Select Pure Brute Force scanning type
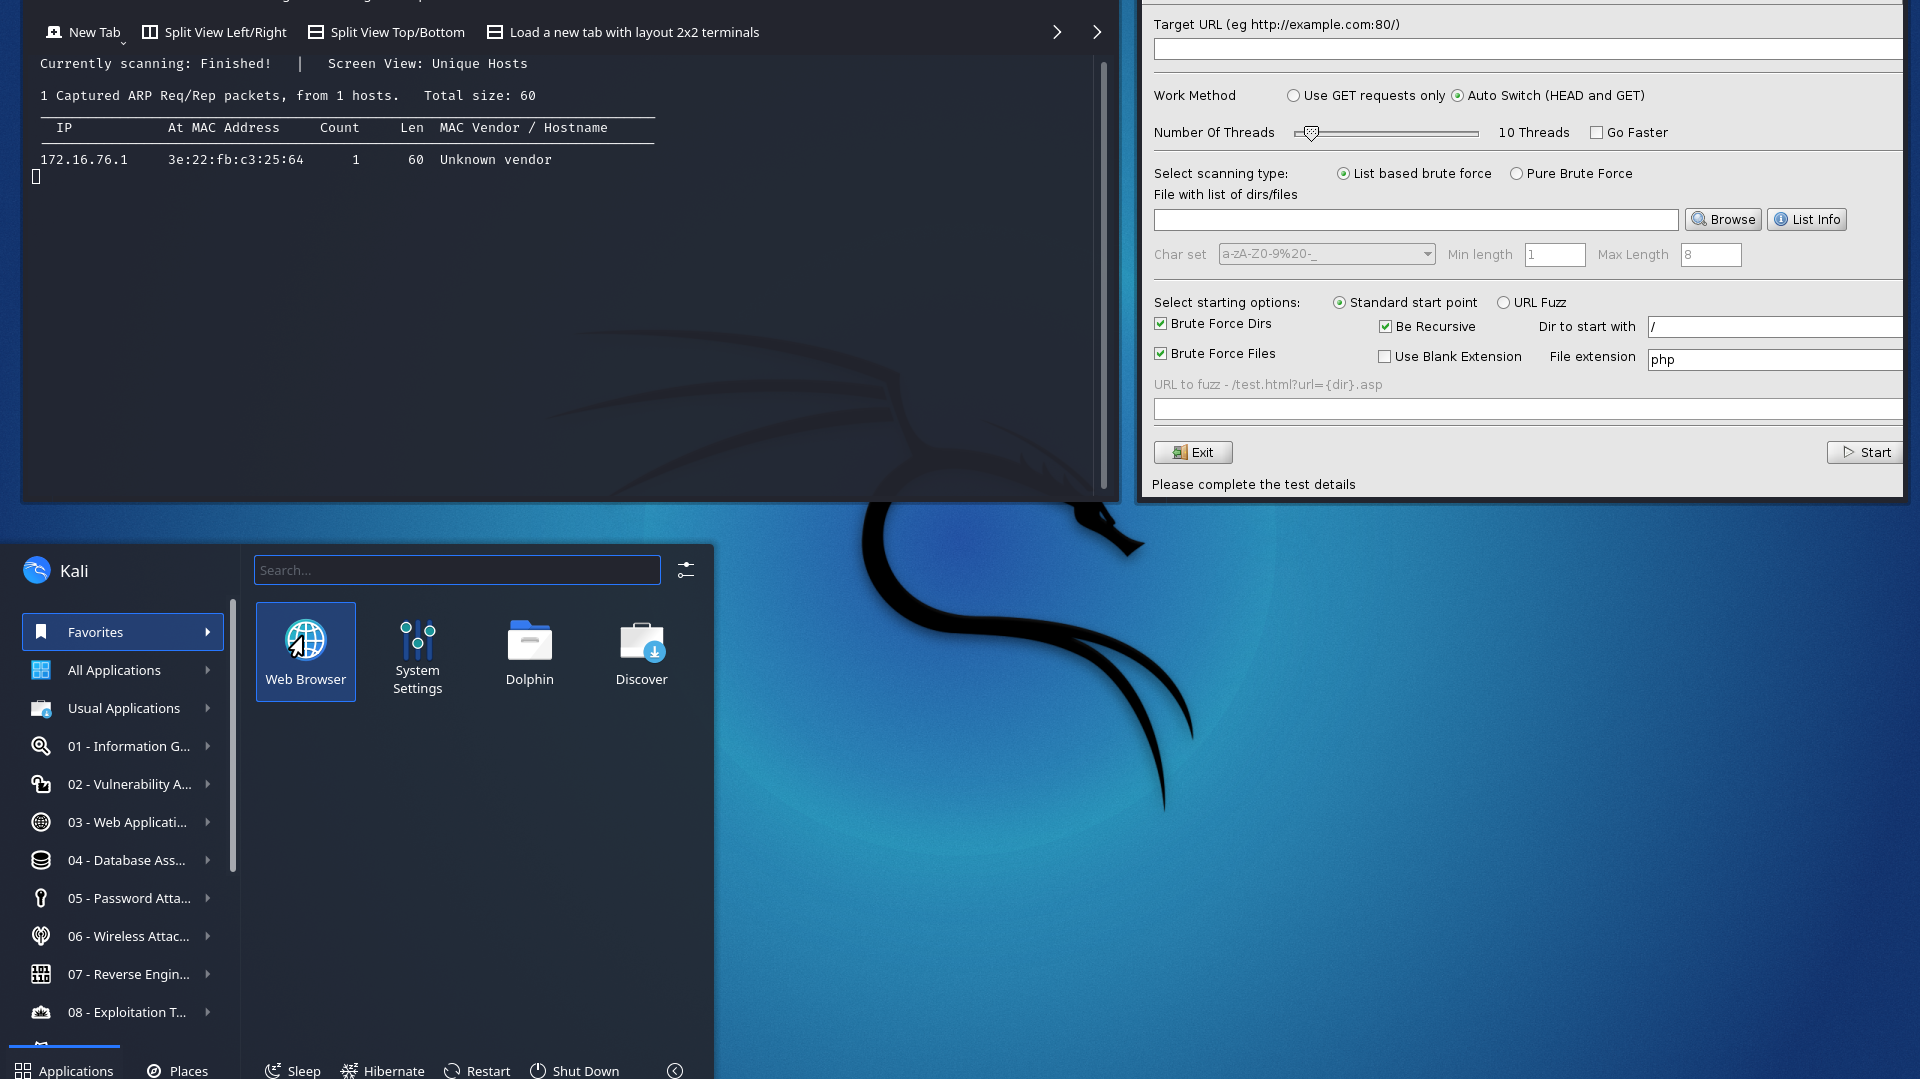This screenshot has width=1920, height=1079. (x=1516, y=174)
